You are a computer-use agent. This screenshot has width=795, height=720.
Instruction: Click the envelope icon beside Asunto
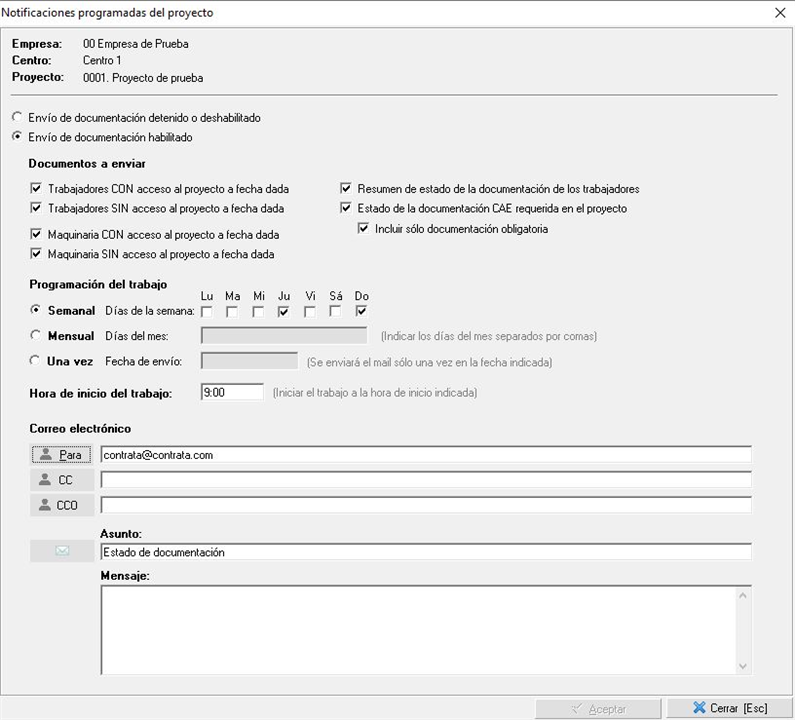62,551
